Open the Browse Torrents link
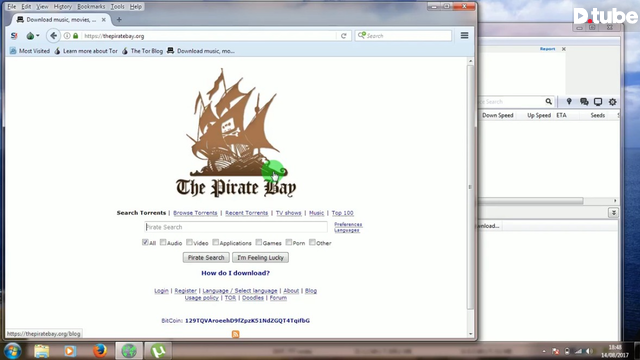The height and width of the screenshot is (360, 640). 195,213
